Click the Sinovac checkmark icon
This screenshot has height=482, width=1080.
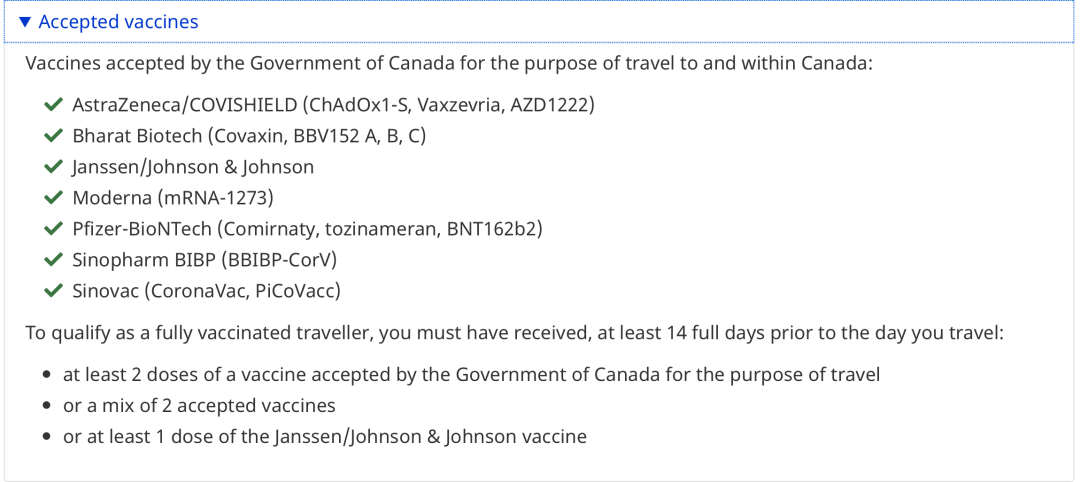click(53, 291)
